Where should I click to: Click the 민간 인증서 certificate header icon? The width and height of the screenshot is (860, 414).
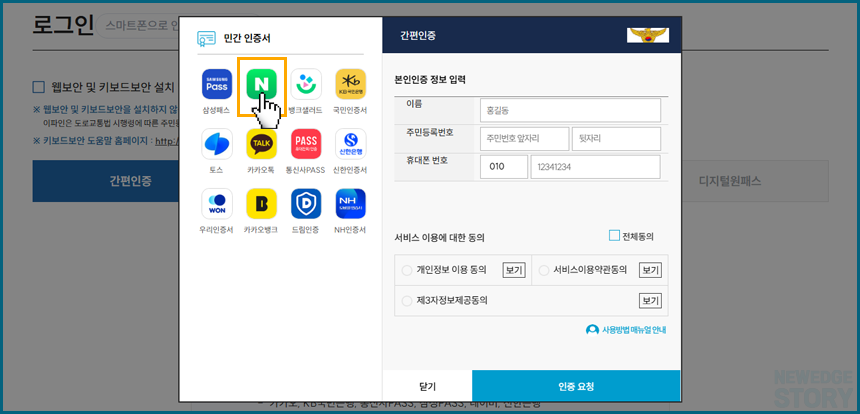pyautogui.click(x=206, y=38)
